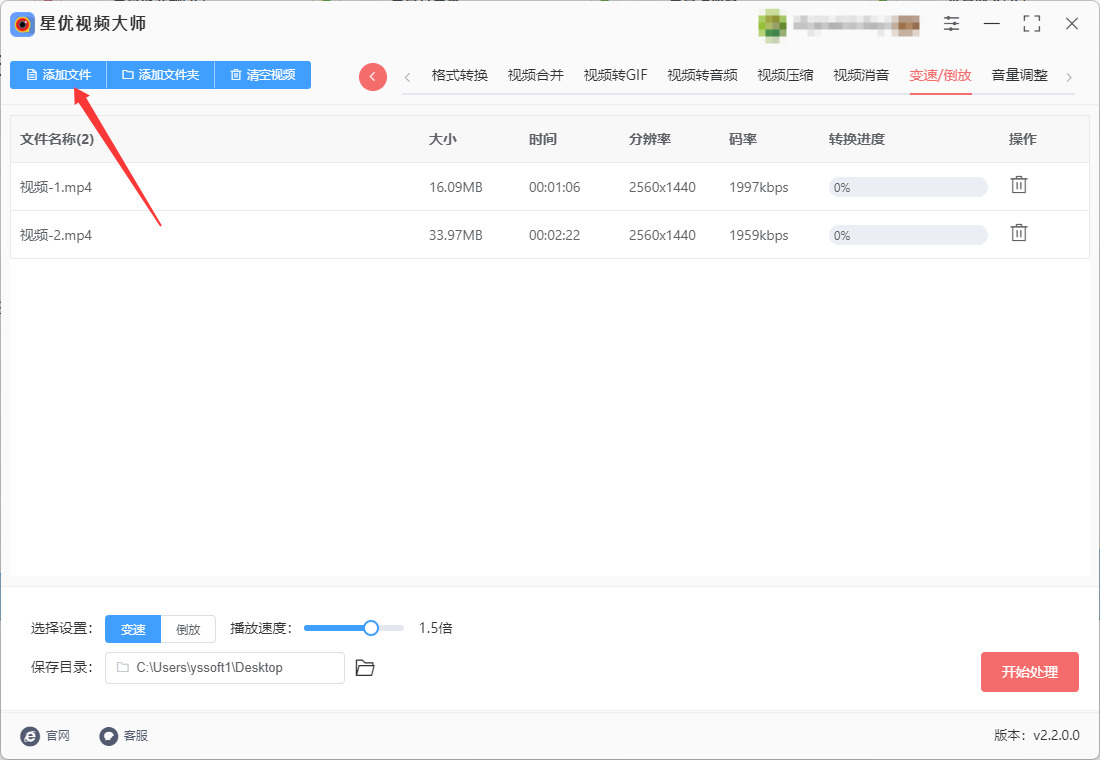Select the 视频压缩 tab
Screen dimensions: 1100x760
(785, 75)
